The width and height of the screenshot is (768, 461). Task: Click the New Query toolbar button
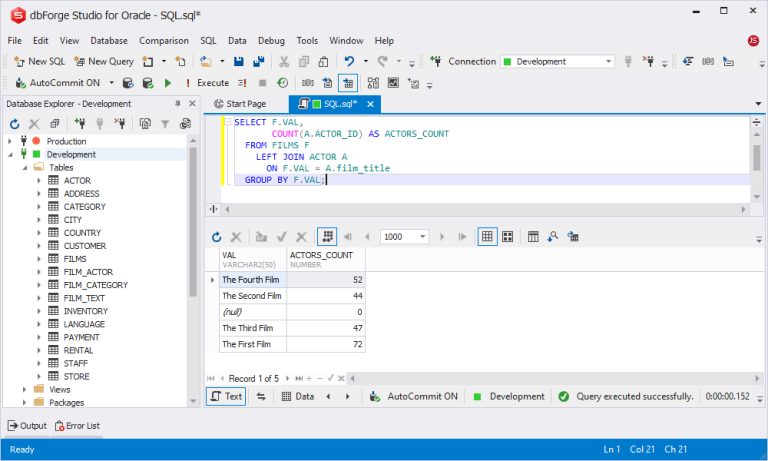point(104,61)
